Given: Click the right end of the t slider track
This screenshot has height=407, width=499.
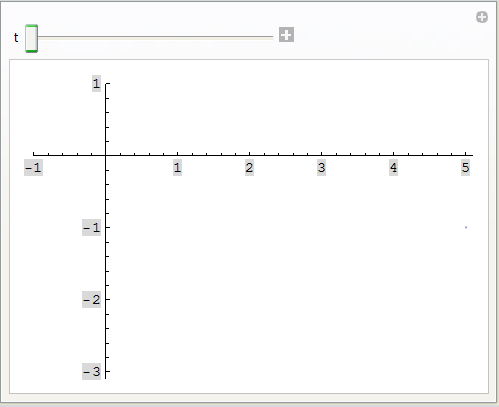Looking at the screenshot, I should pyautogui.click(x=271, y=37).
